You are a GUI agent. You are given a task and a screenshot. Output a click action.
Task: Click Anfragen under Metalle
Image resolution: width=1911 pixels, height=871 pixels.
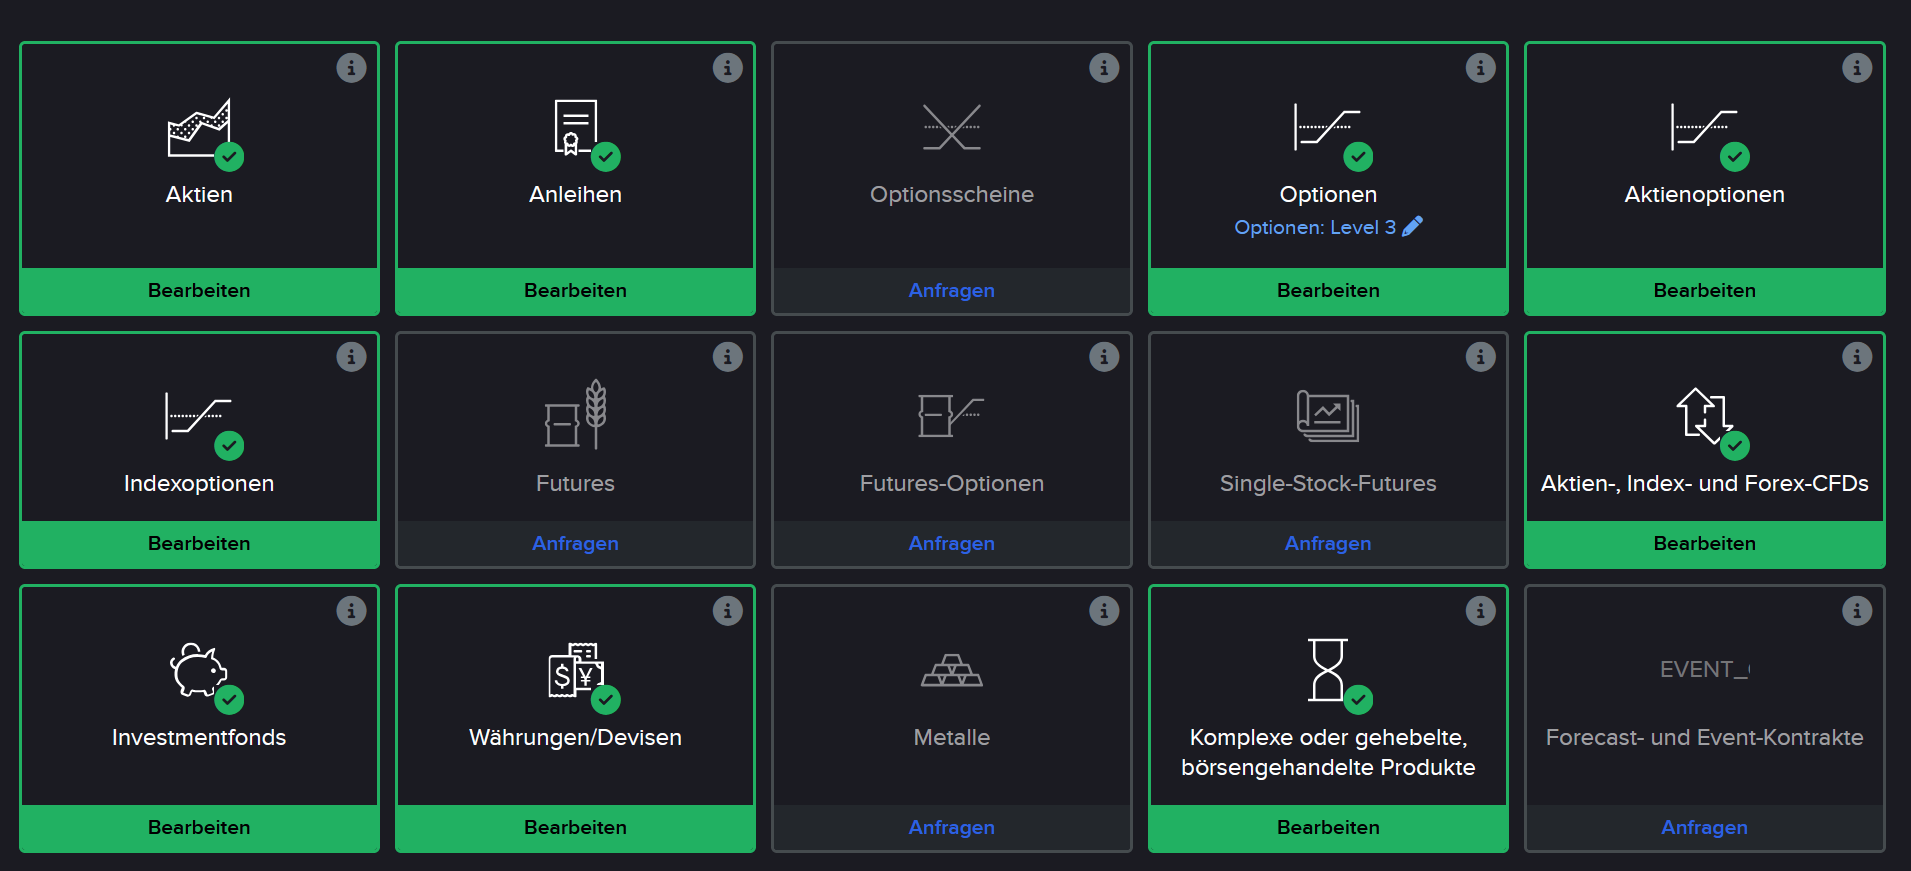(x=952, y=828)
